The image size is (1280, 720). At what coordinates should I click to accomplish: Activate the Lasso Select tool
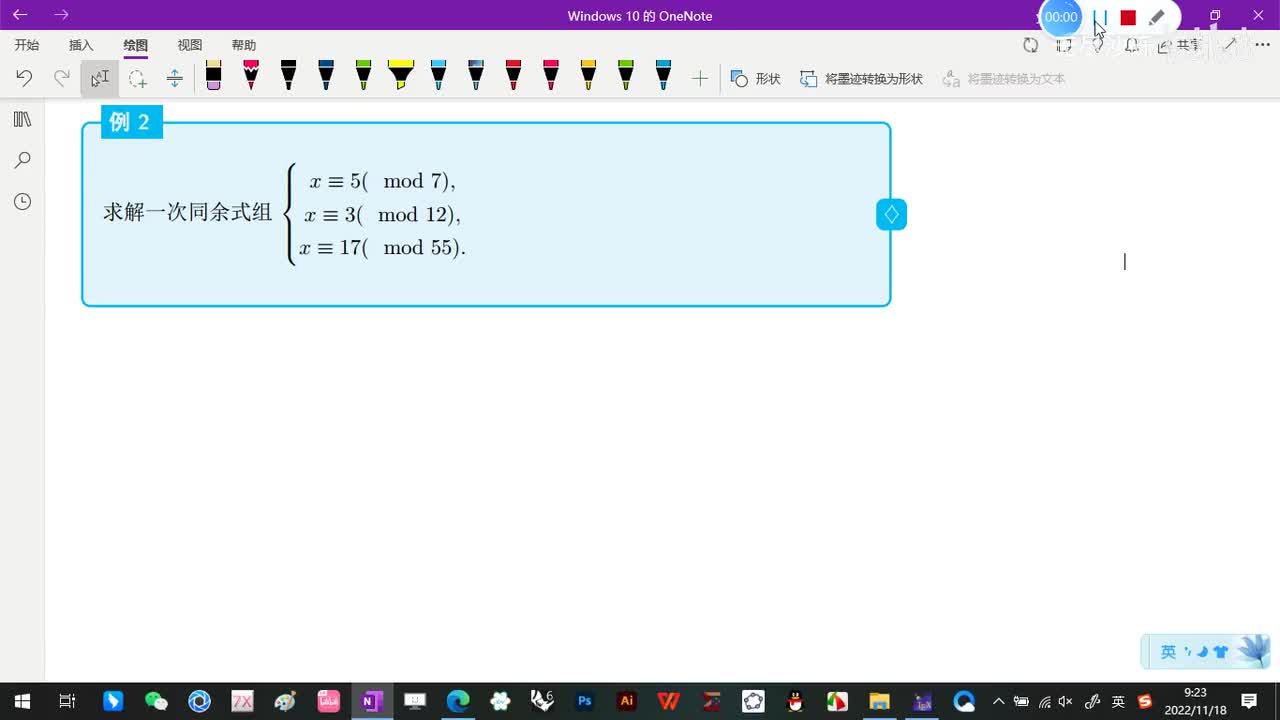(137, 78)
